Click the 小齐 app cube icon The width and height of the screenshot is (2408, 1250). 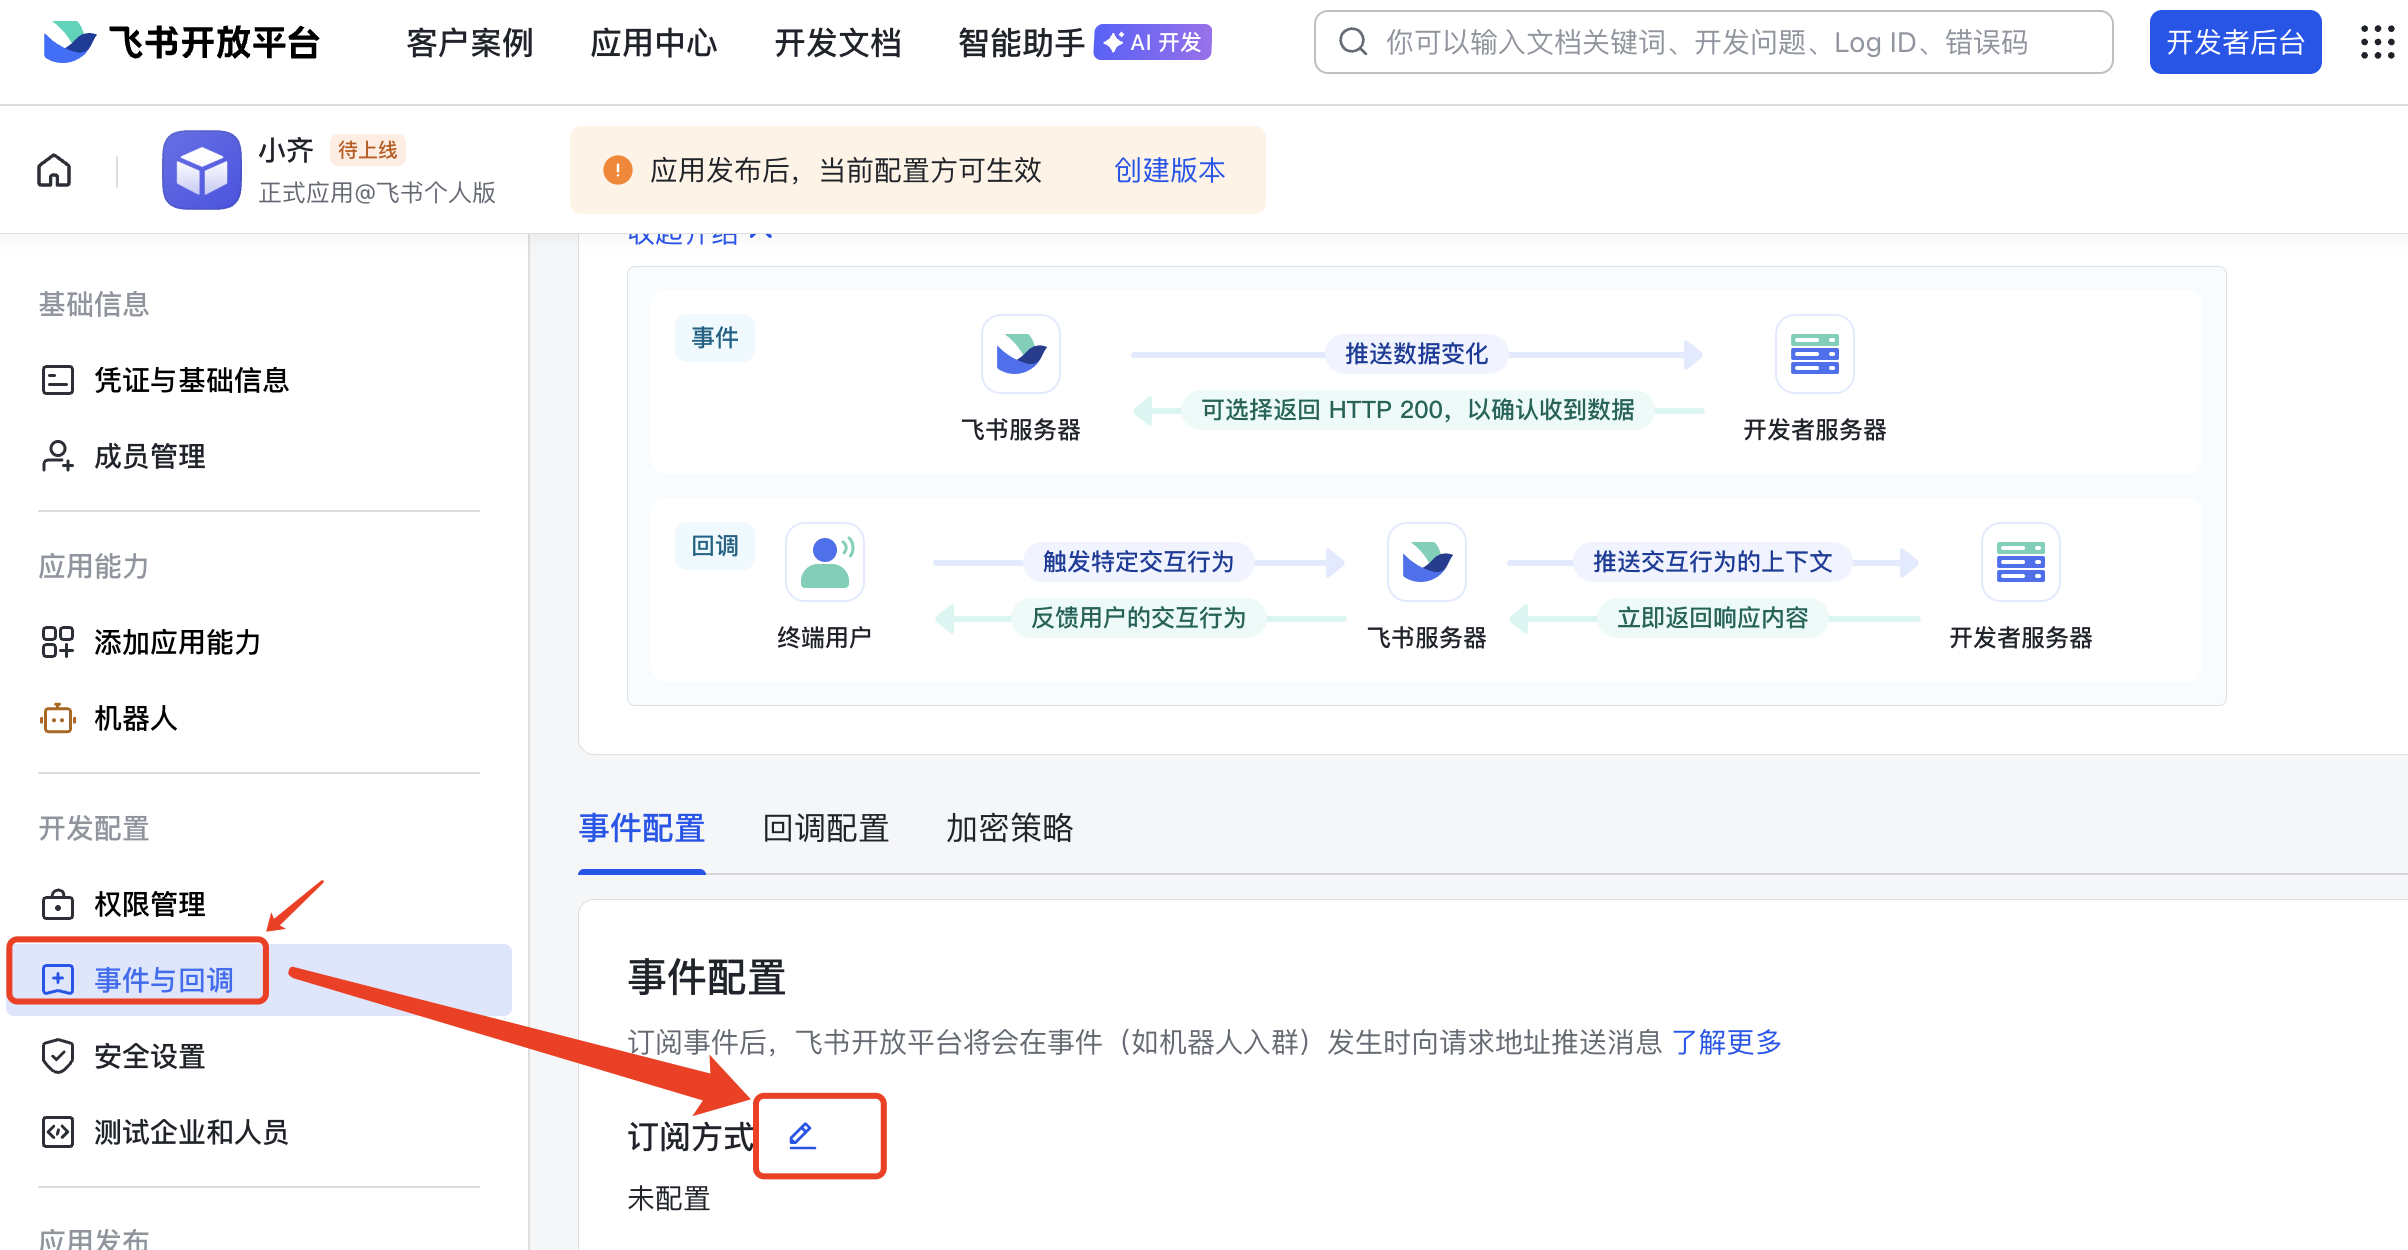coord(202,170)
